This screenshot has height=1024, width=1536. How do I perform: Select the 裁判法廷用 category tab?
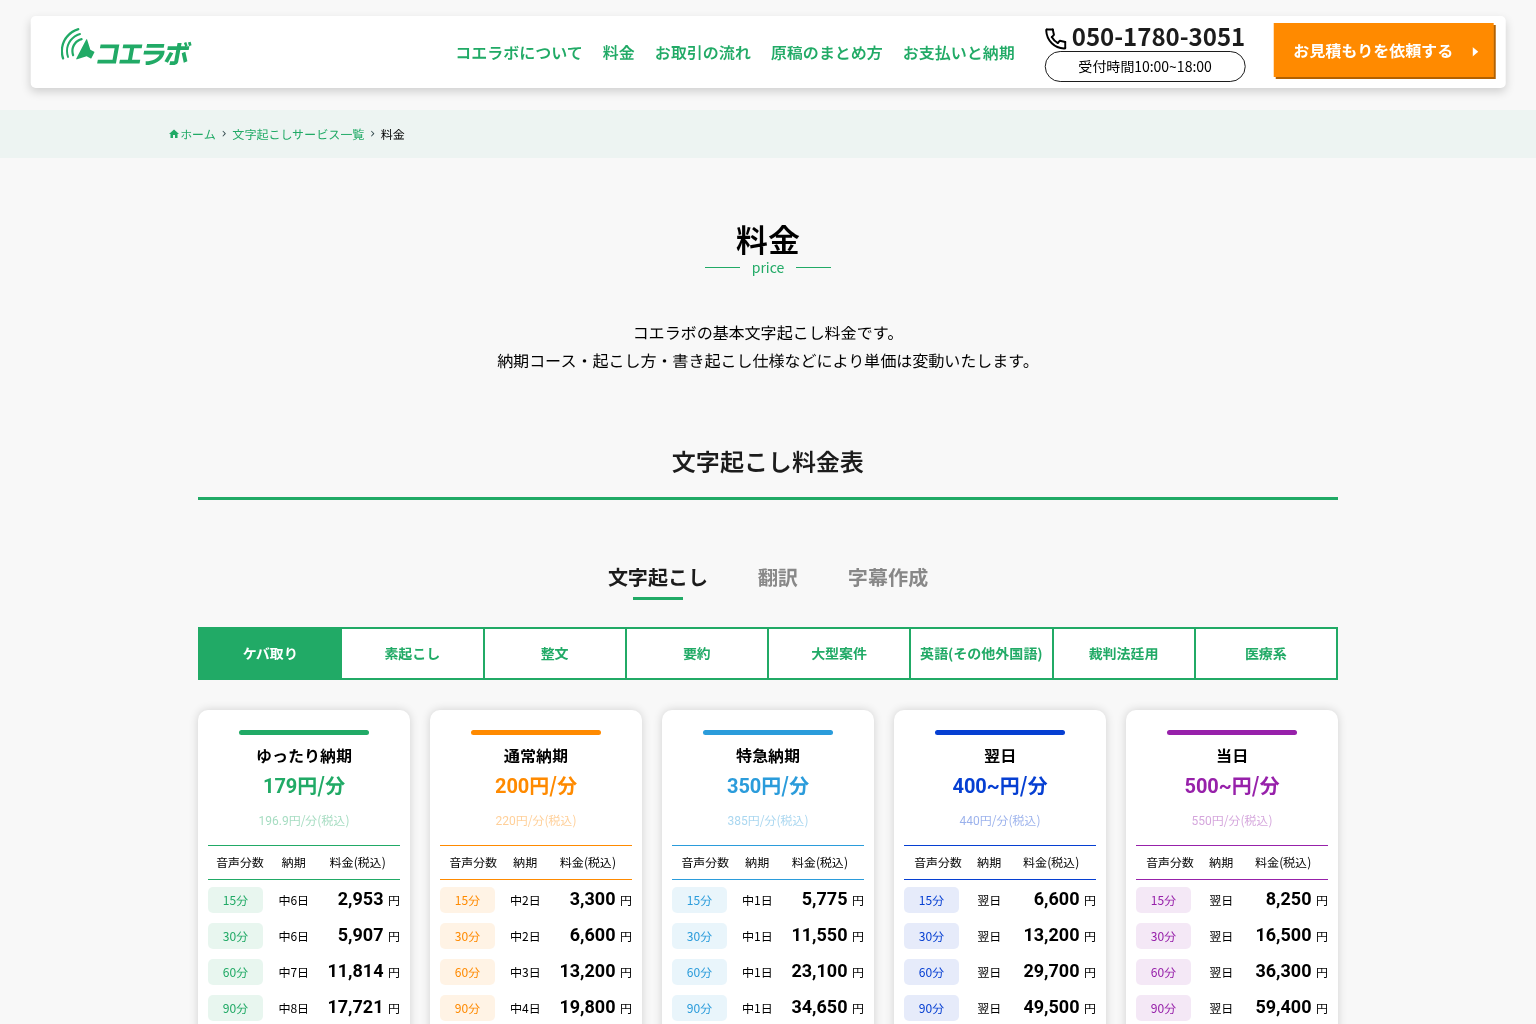(1124, 654)
